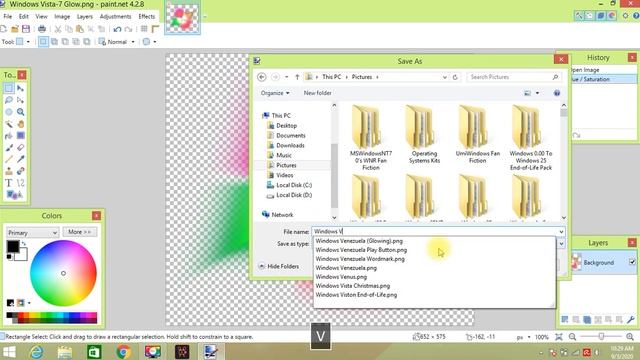Viewport: 640px width, 360px height.
Task: Click the Save icon in toolbar
Action: (26, 29)
